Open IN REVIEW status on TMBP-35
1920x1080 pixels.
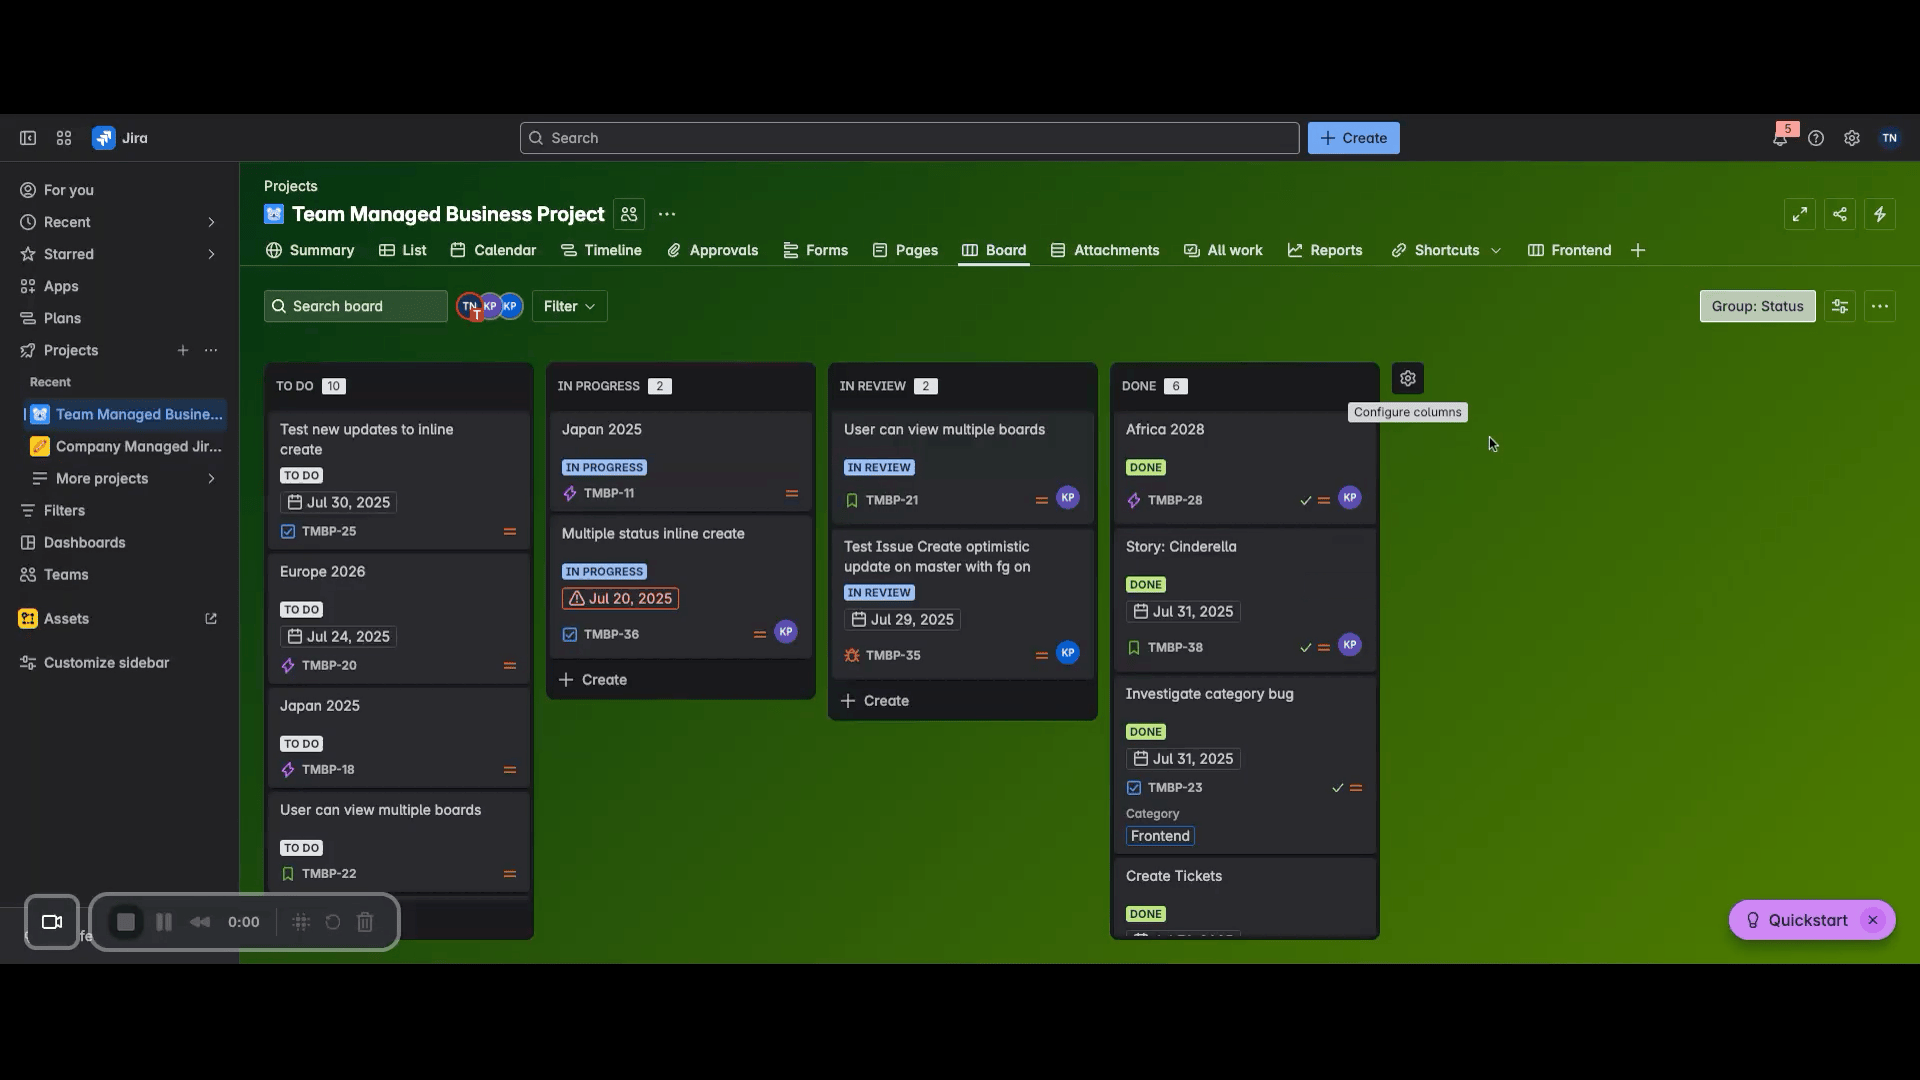click(879, 592)
